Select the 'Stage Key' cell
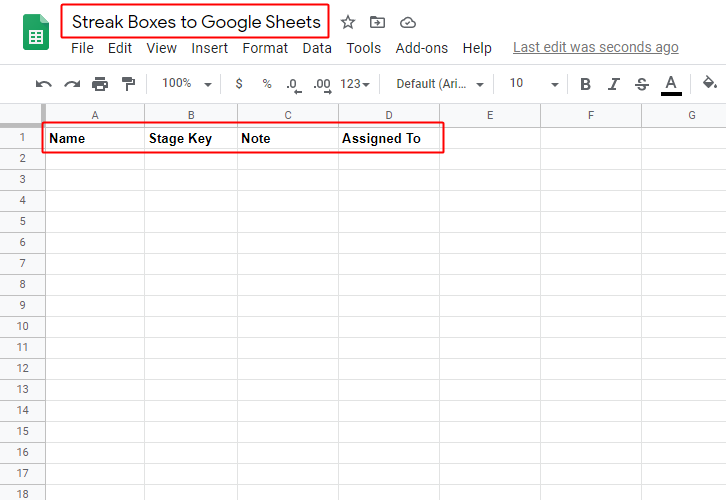Screen dimensions: 726x500 [x=191, y=138]
